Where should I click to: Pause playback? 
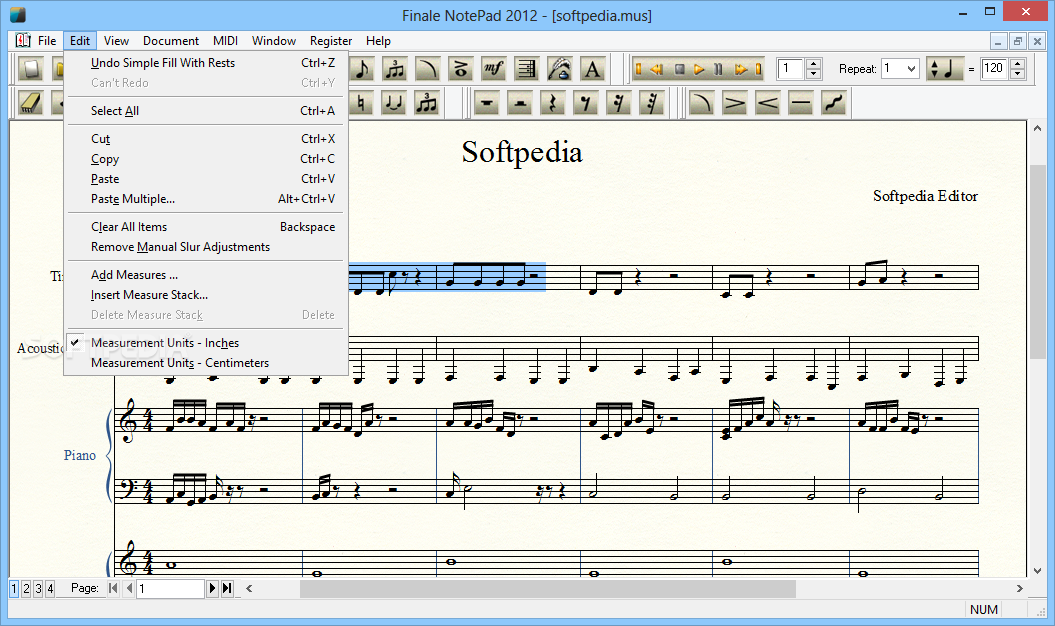(x=719, y=69)
